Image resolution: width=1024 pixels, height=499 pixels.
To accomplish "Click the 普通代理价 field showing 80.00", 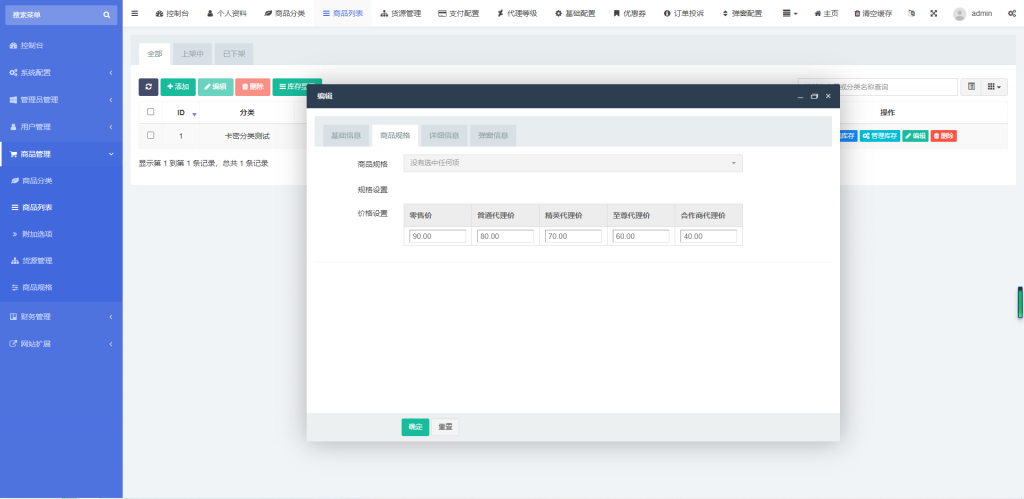I will 505,236.
